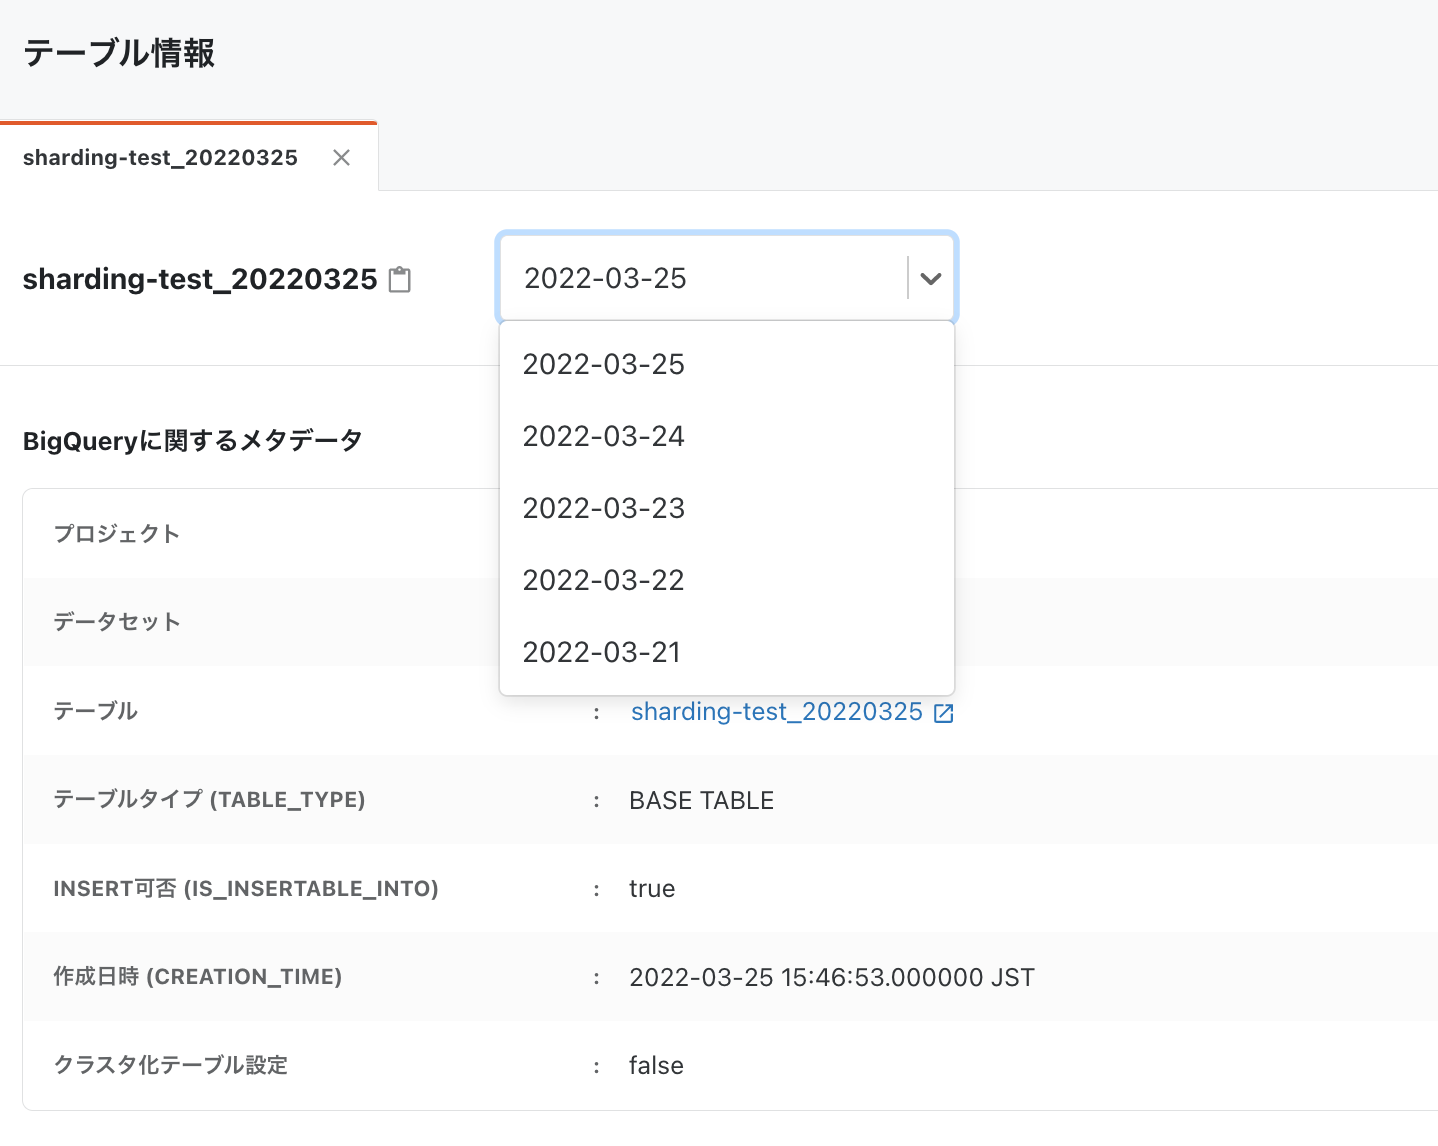This screenshot has width=1438, height=1146.
Task: Choose 2022-03-21 from the list
Action: point(727,652)
